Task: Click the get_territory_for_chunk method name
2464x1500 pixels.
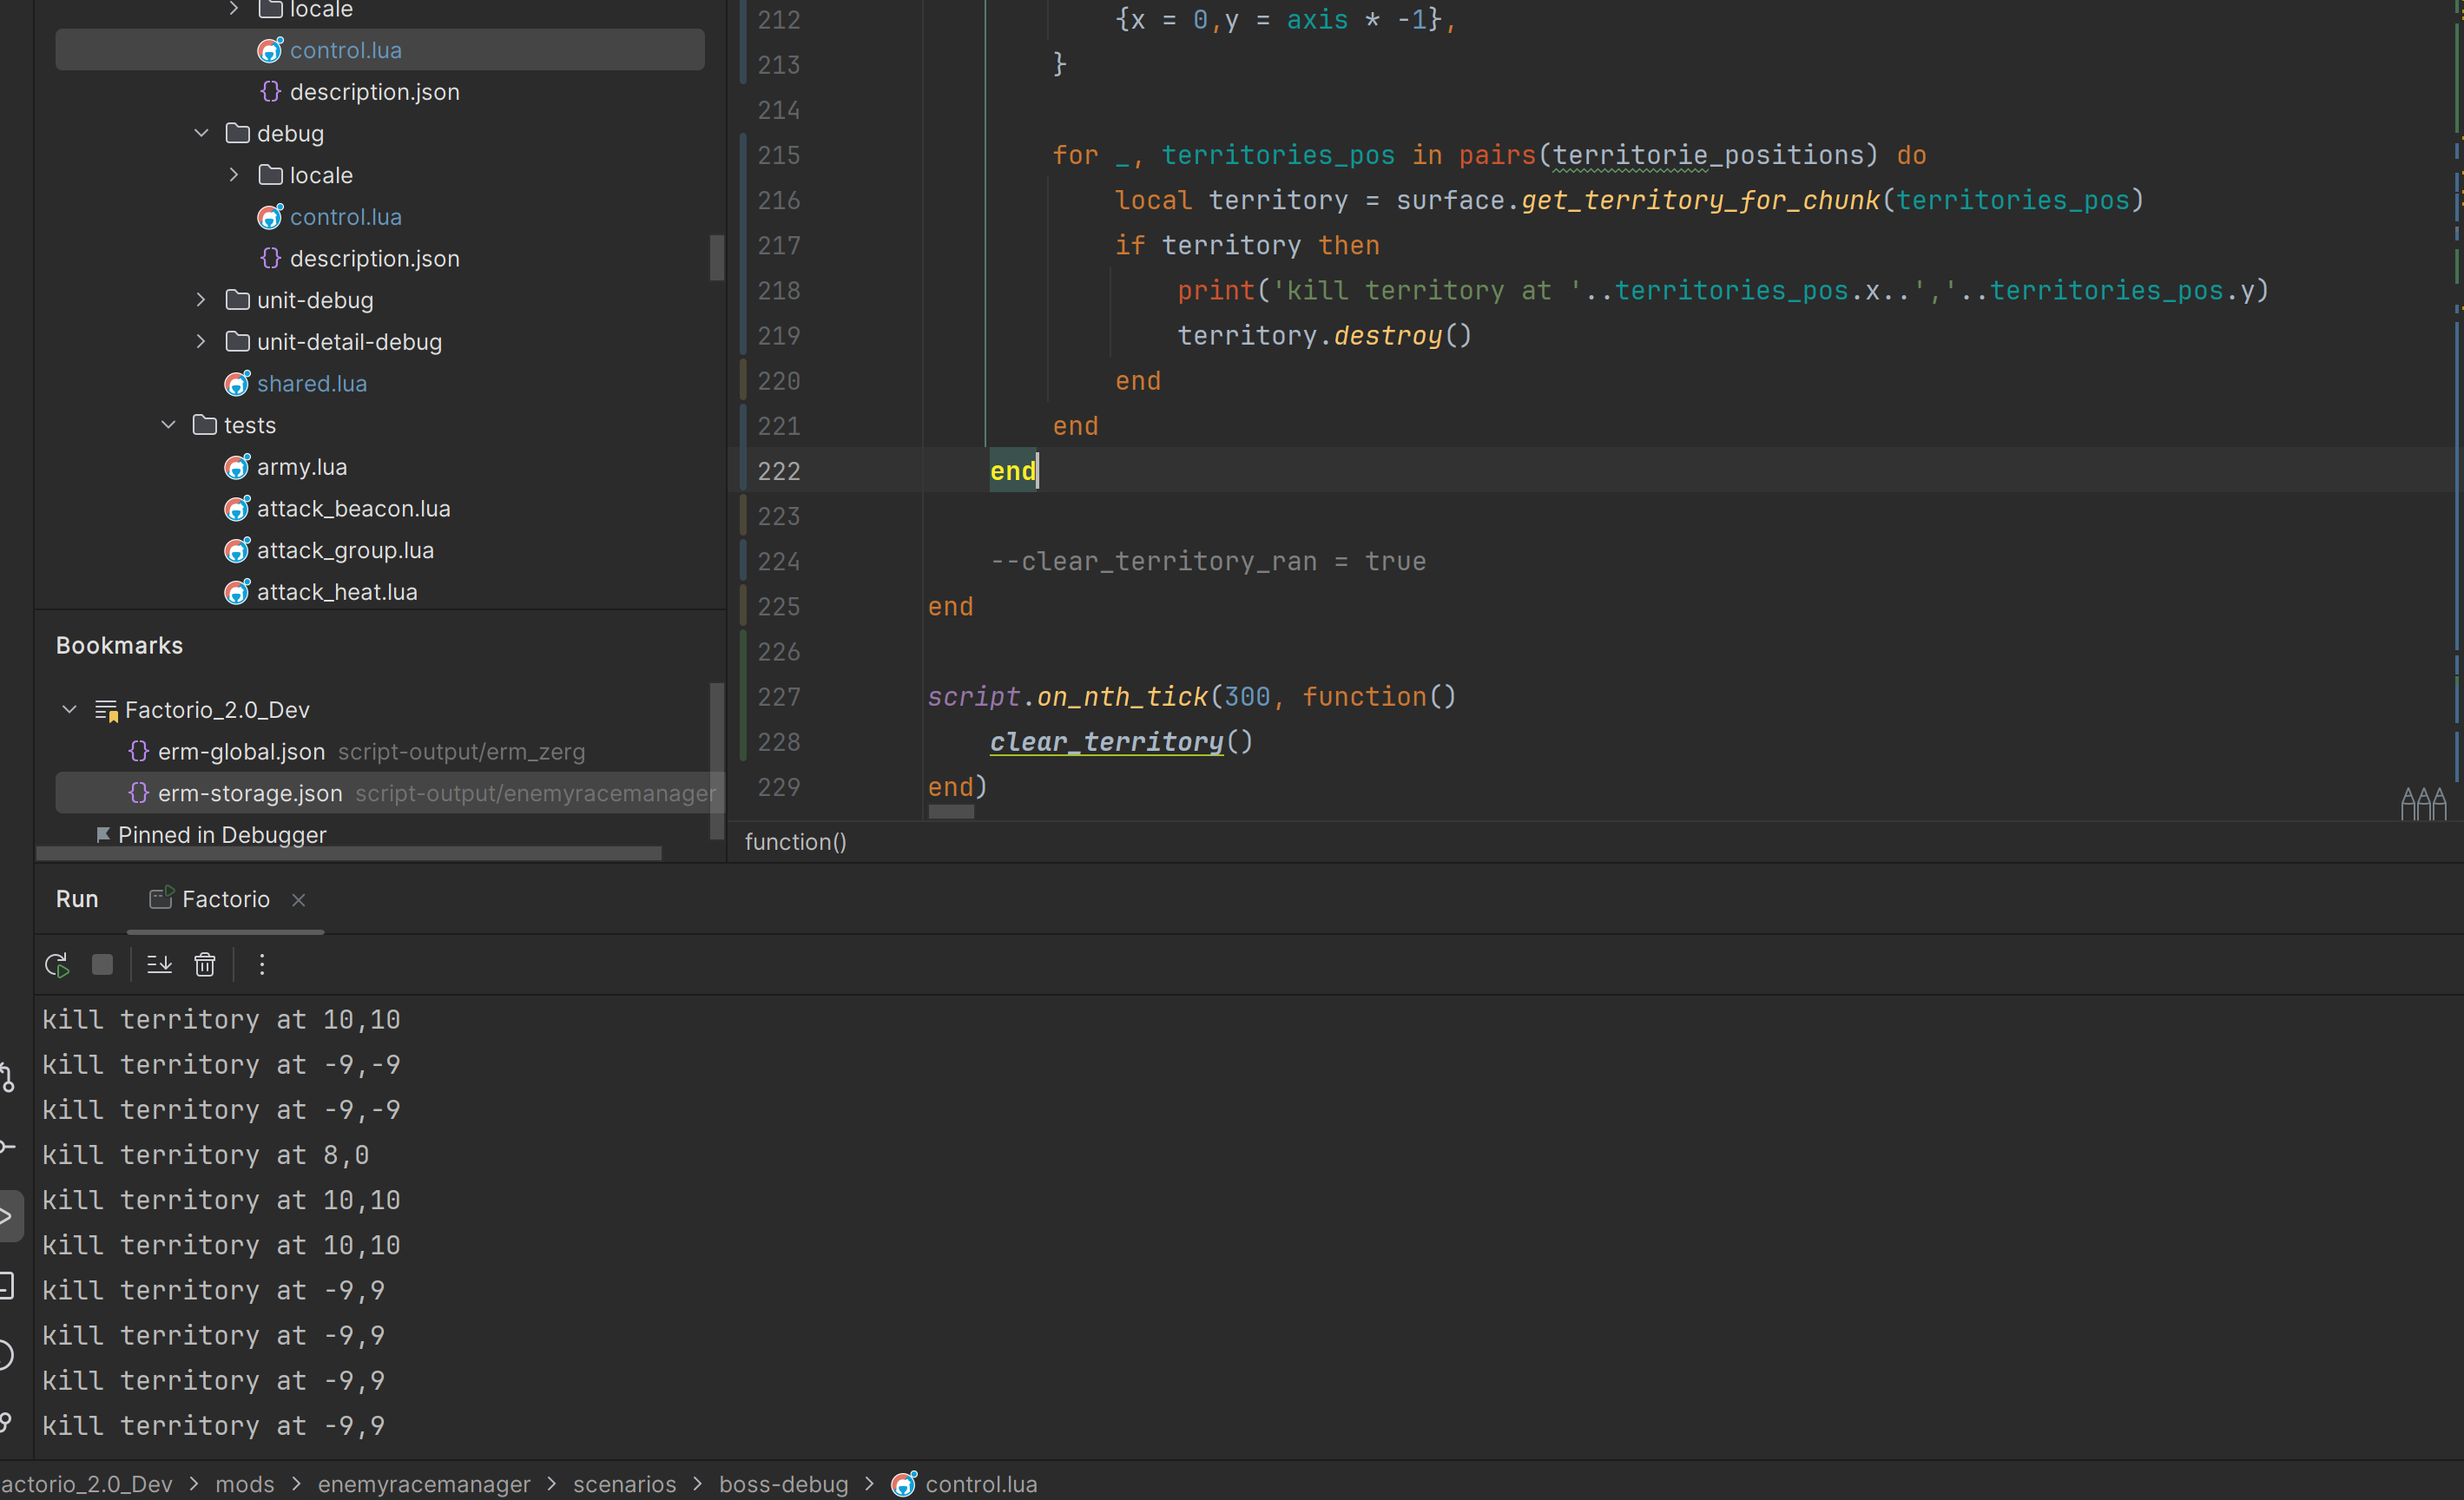Action: (x=1700, y=200)
